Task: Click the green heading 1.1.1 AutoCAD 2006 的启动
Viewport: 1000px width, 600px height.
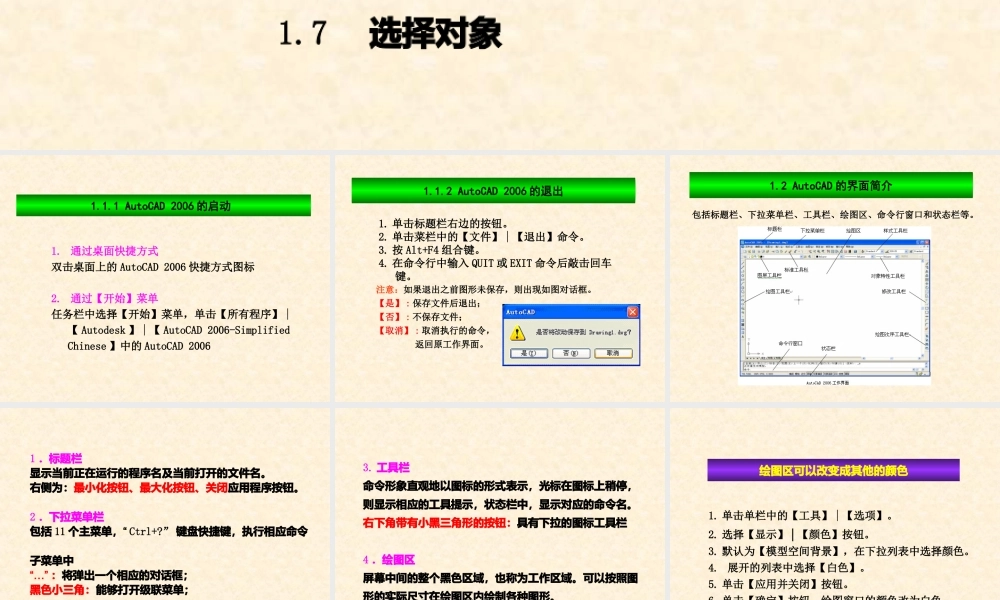Action: point(163,205)
